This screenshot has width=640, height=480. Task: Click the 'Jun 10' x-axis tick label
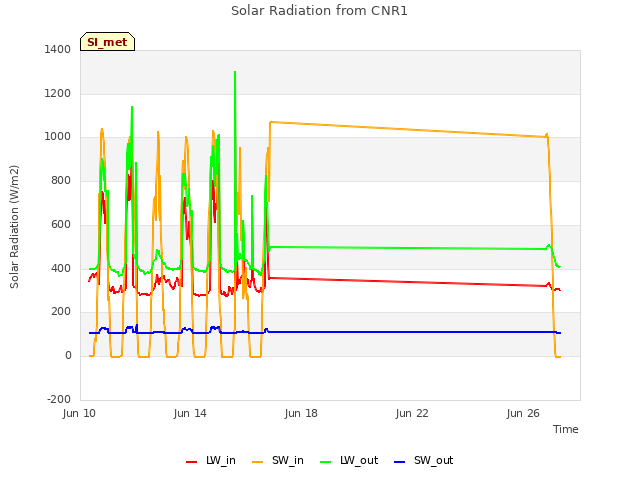pos(79,413)
